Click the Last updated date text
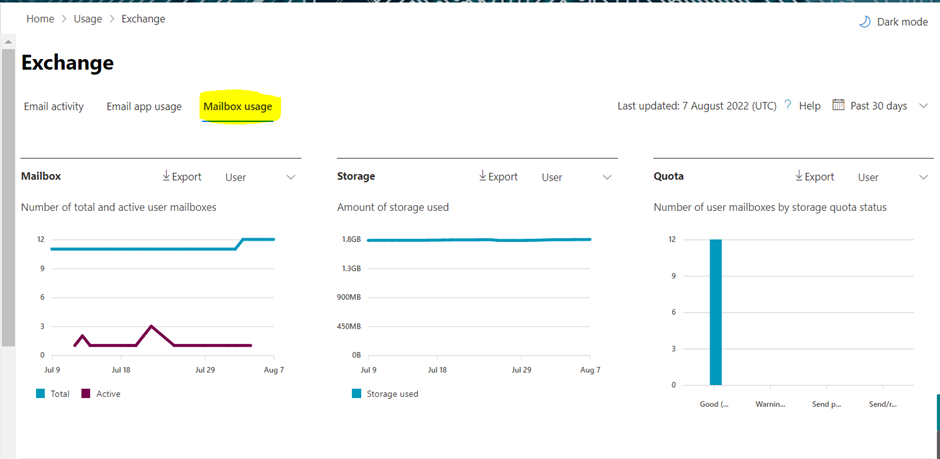Viewport: 940px width, 459px height. coord(697,105)
